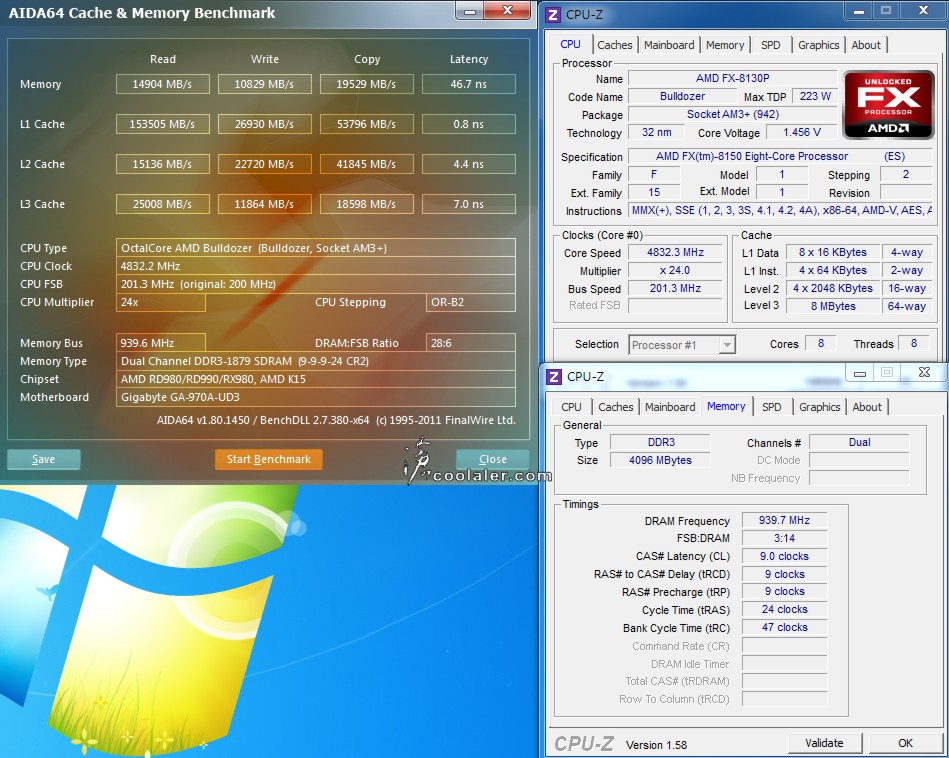Click the DRAM Frequency value 939.7 MHz
Image resolution: width=949 pixels, height=758 pixels.
[784, 520]
